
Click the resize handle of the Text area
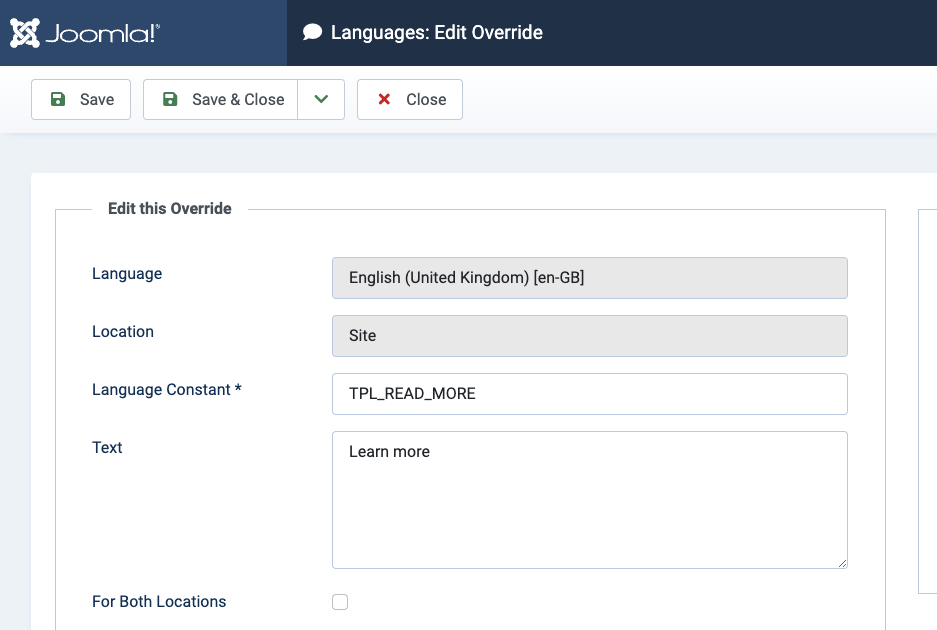(x=842, y=563)
